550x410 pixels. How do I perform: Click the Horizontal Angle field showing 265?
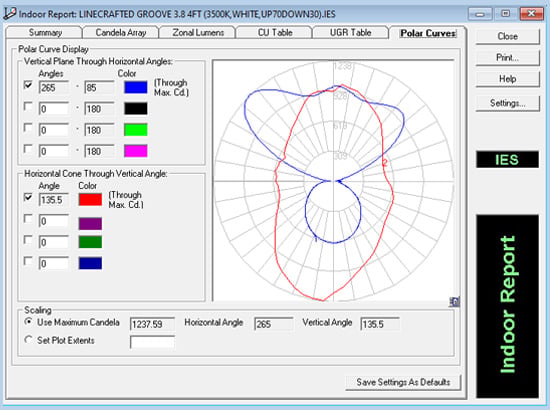pos(274,324)
